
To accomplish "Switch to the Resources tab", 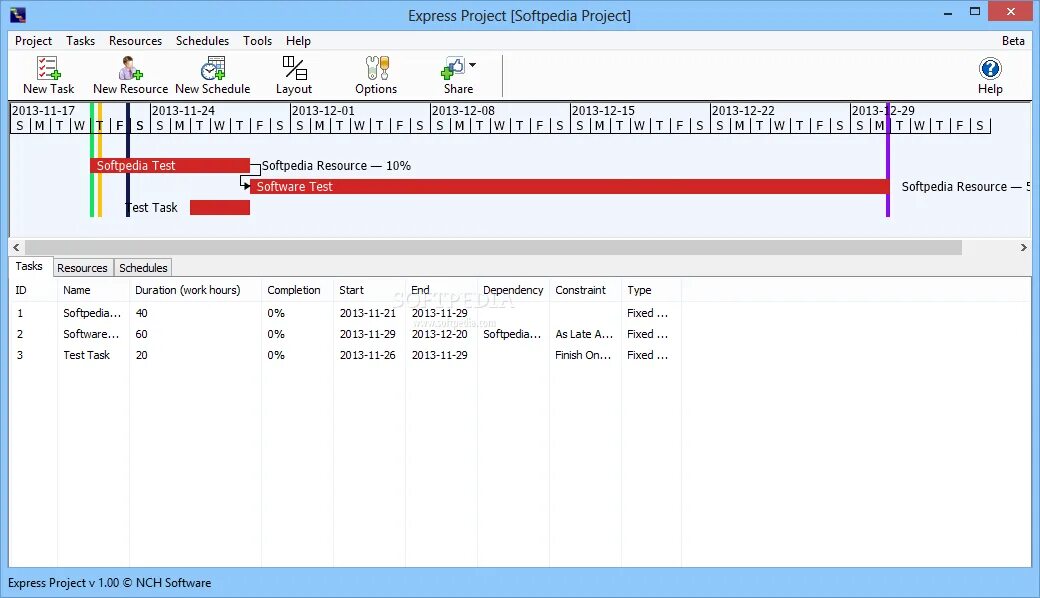I will (x=82, y=268).
